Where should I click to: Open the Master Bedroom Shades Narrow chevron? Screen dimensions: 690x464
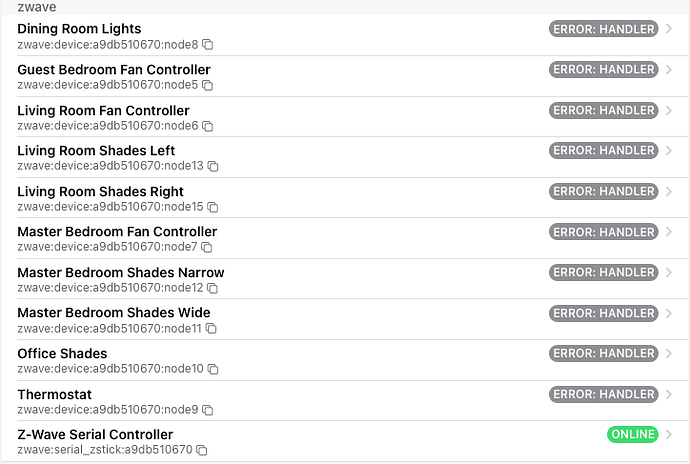tap(669, 272)
